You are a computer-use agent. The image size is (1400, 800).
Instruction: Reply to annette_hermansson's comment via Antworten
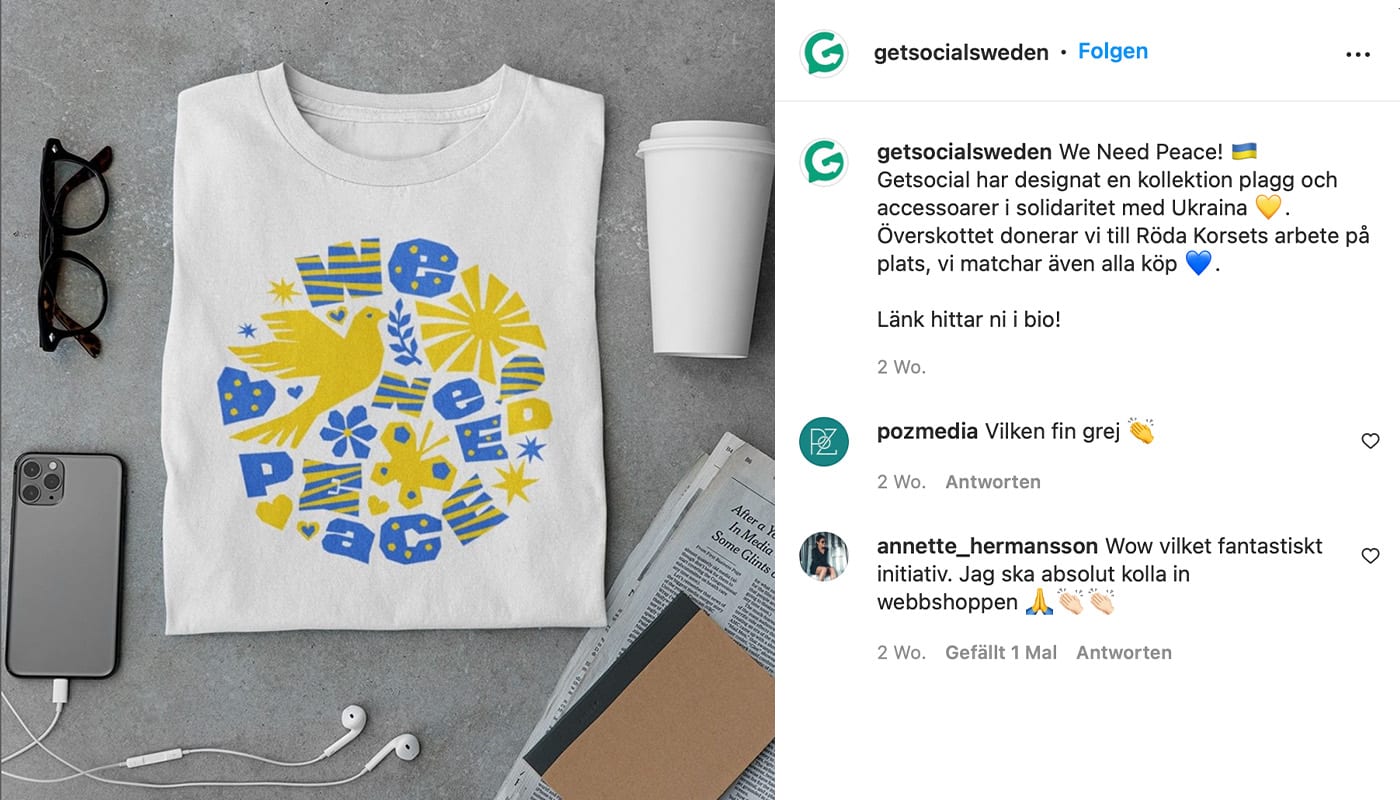[x=1124, y=653]
